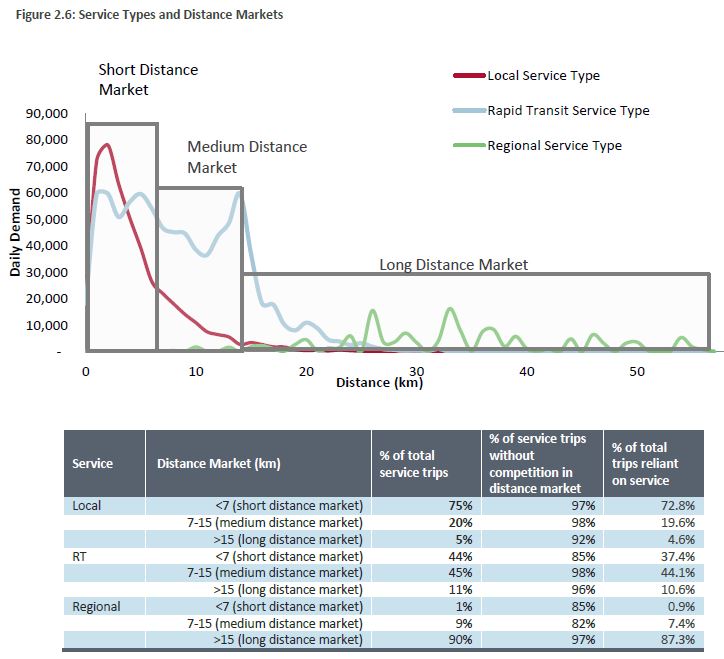Select the 'Service' table column header

92,464
